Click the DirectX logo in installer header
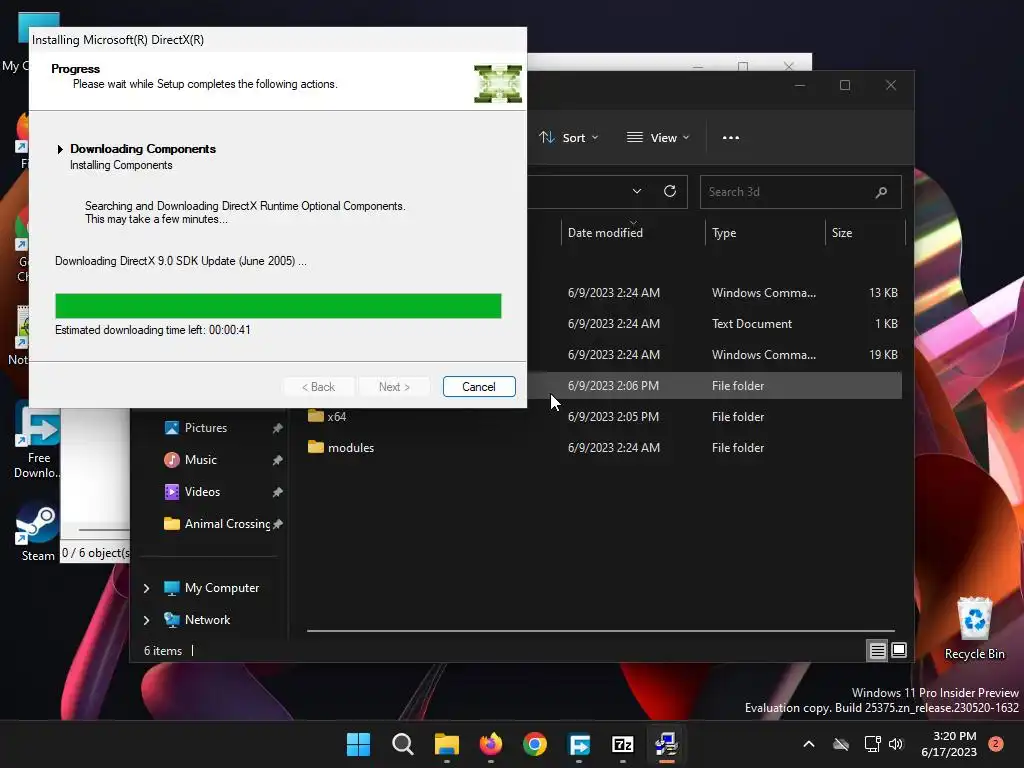This screenshot has width=1024, height=768. click(498, 84)
